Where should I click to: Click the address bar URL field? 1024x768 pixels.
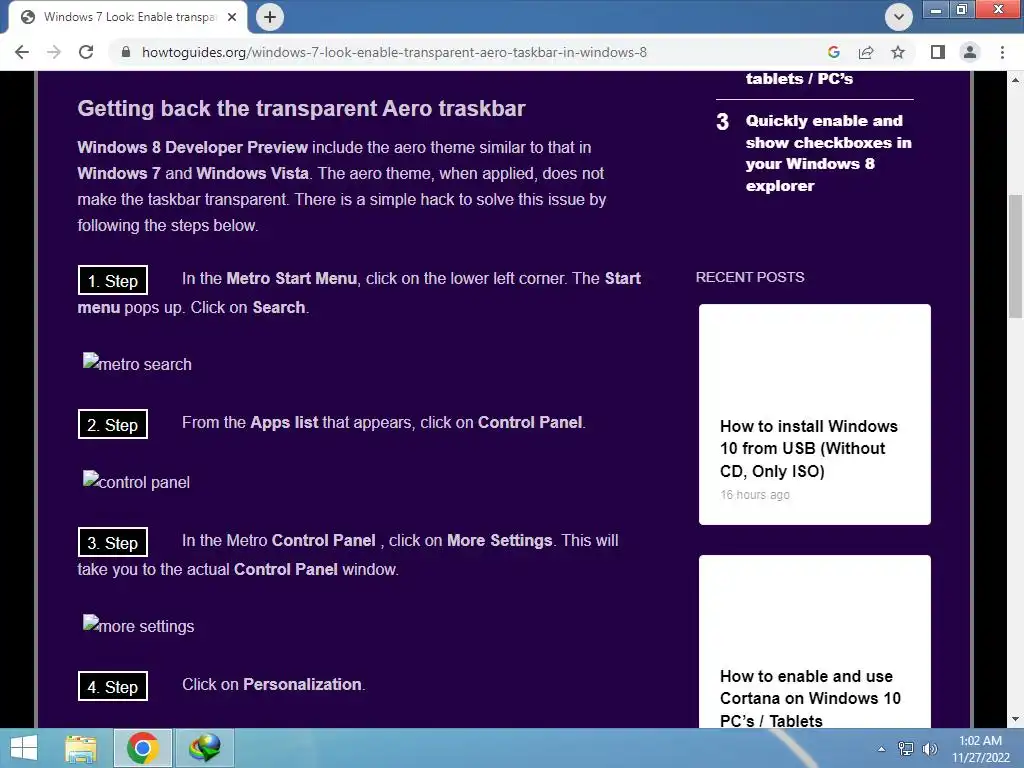click(394, 52)
